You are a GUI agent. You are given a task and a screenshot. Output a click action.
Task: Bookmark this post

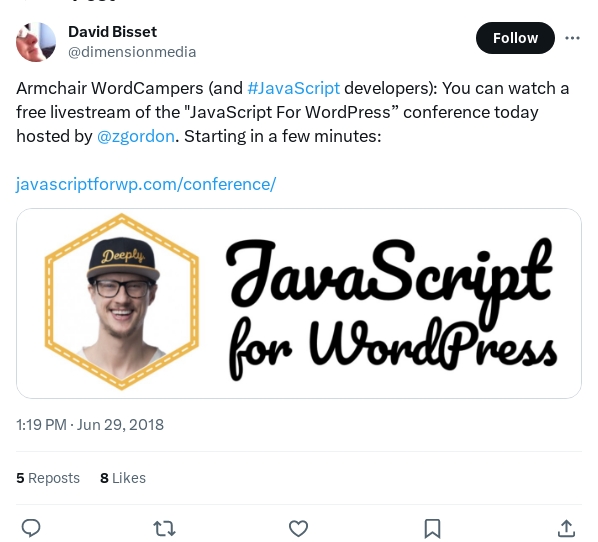(x=432, y=529)
